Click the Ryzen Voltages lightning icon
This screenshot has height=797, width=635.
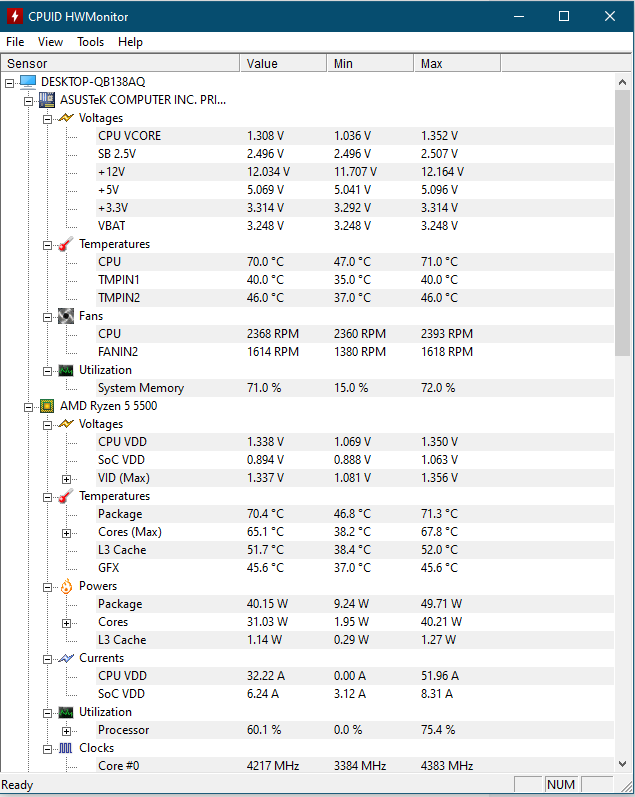click(66, 424)
